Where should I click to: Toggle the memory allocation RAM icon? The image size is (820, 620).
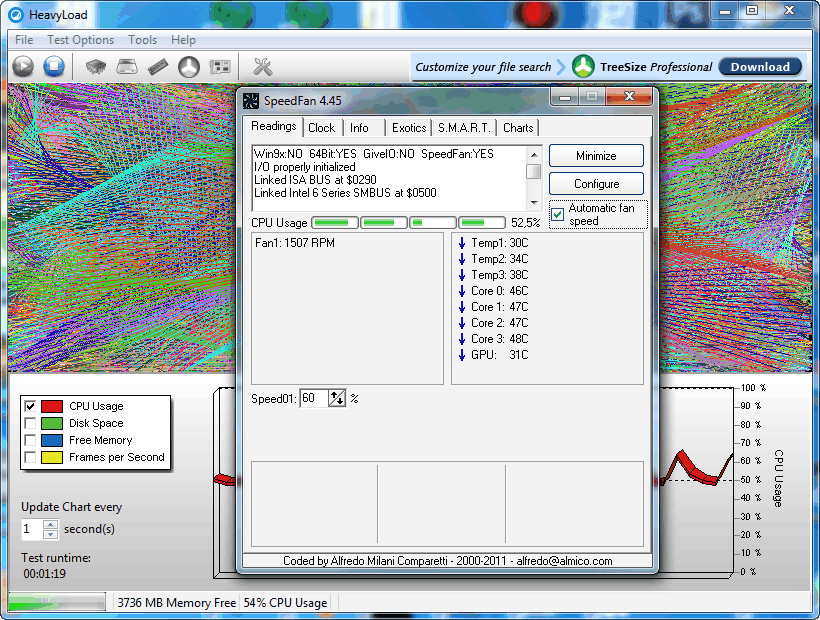click(x=158, y=67)
